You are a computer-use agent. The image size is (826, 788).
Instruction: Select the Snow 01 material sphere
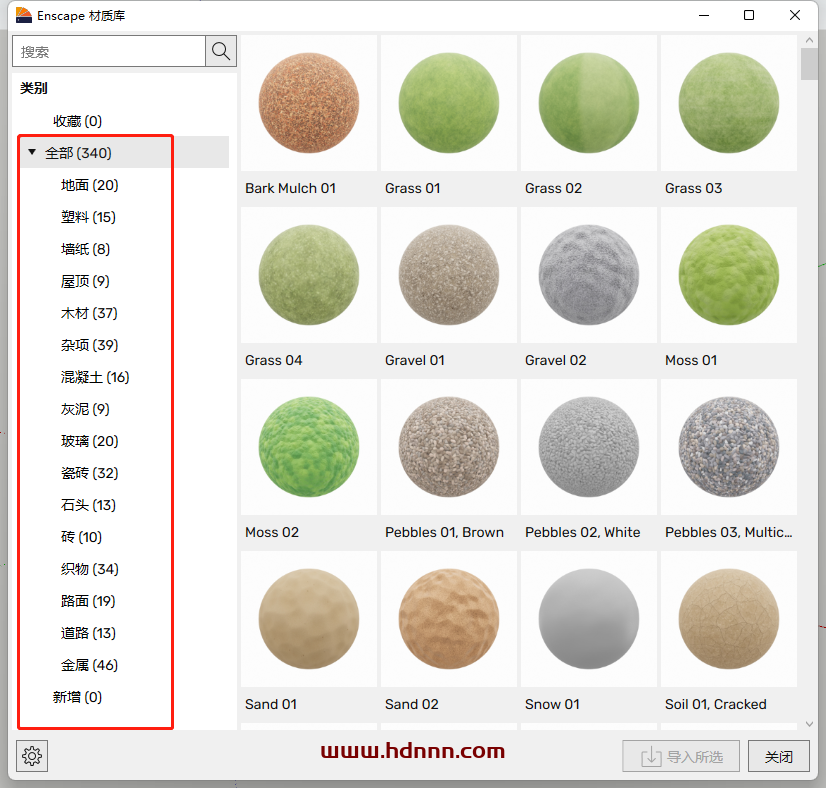coord(589,619)
